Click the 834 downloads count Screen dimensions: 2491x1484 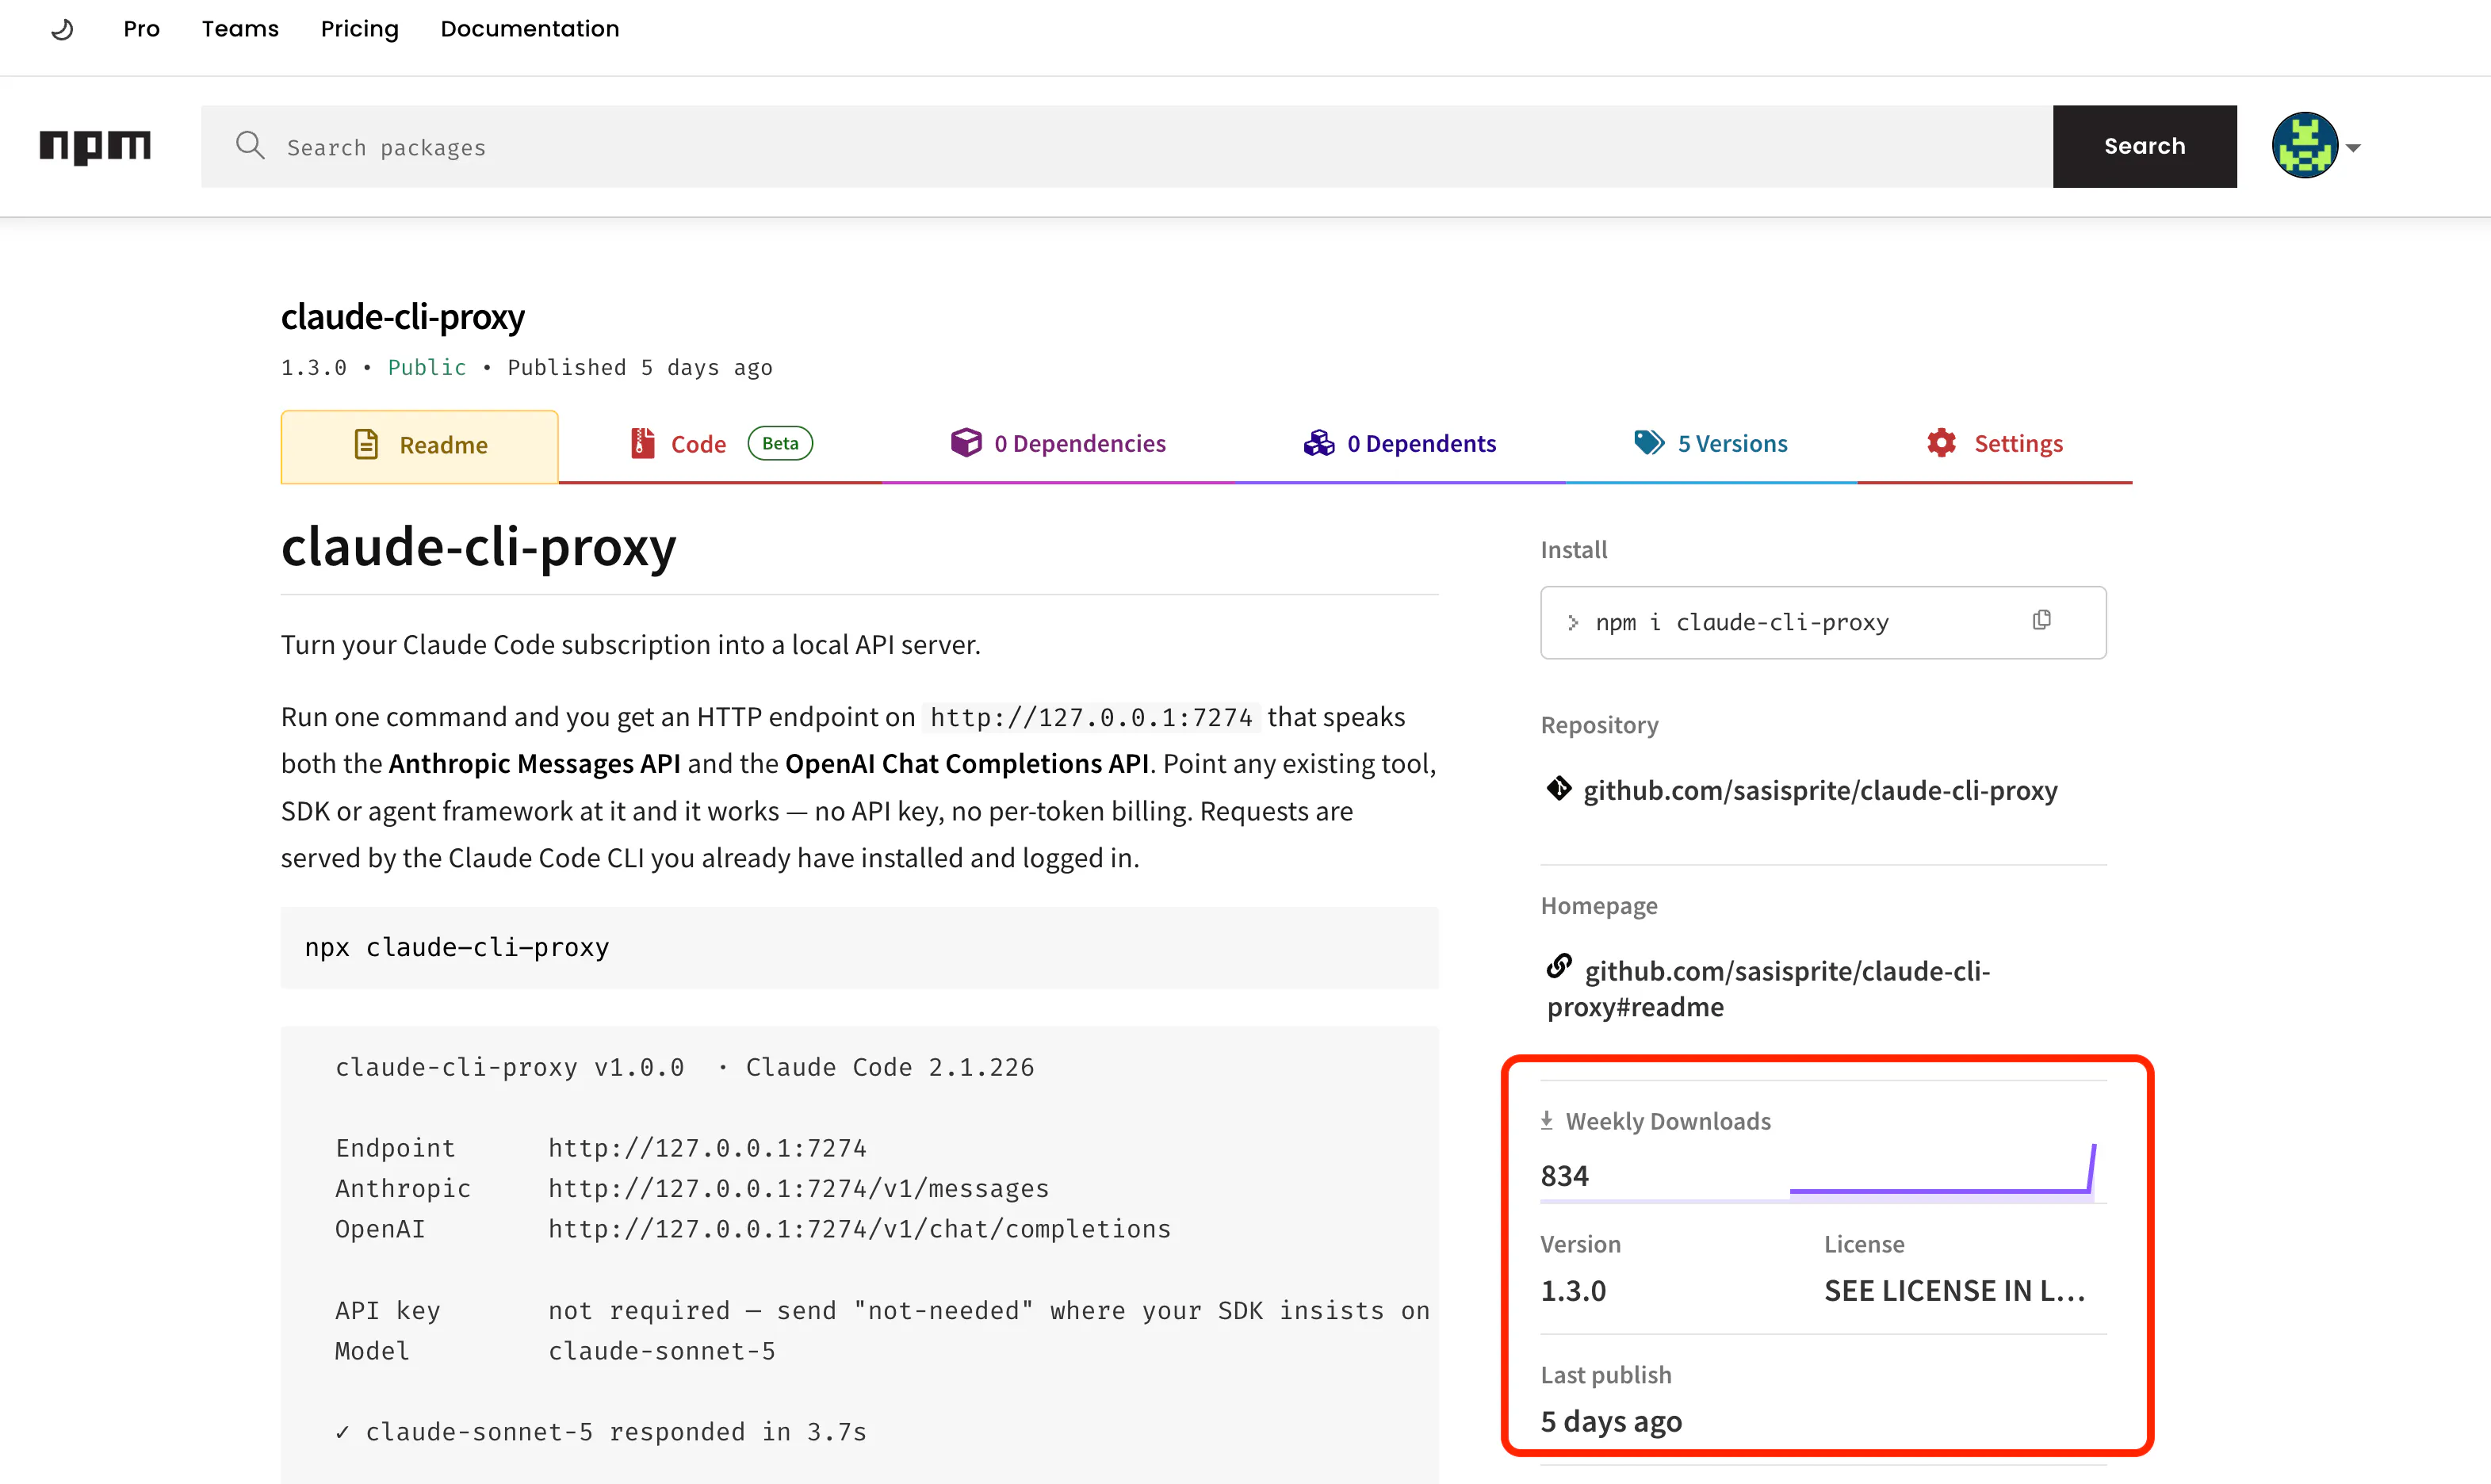(x=1564, y=1176)
